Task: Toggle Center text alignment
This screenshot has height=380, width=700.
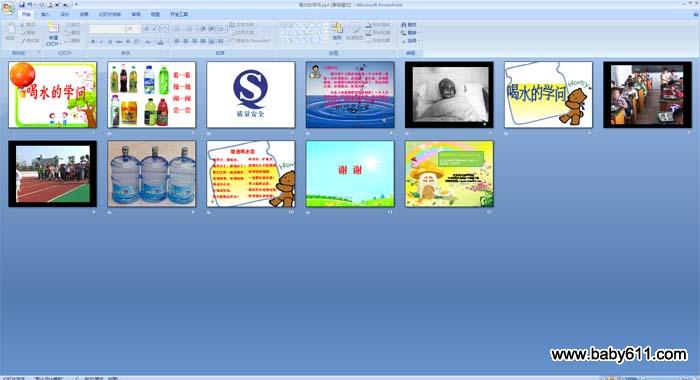Action: 186,41
